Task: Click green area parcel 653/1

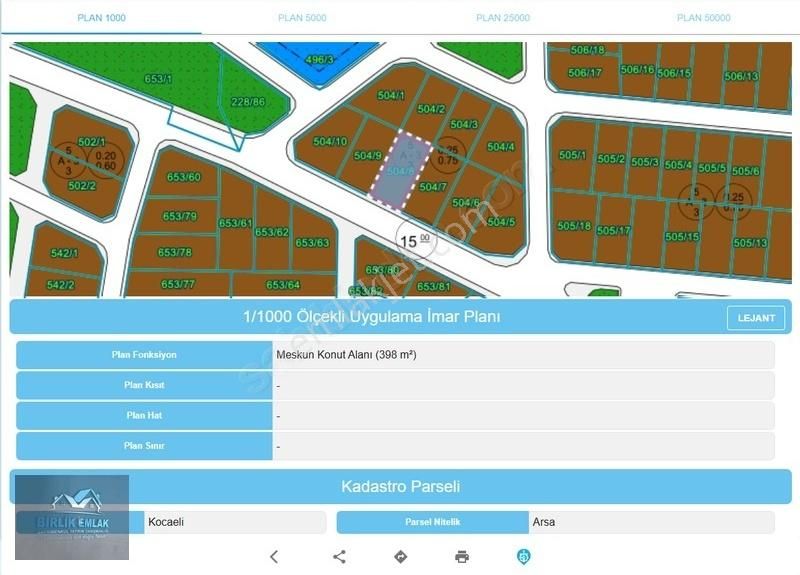Action: 158,79
